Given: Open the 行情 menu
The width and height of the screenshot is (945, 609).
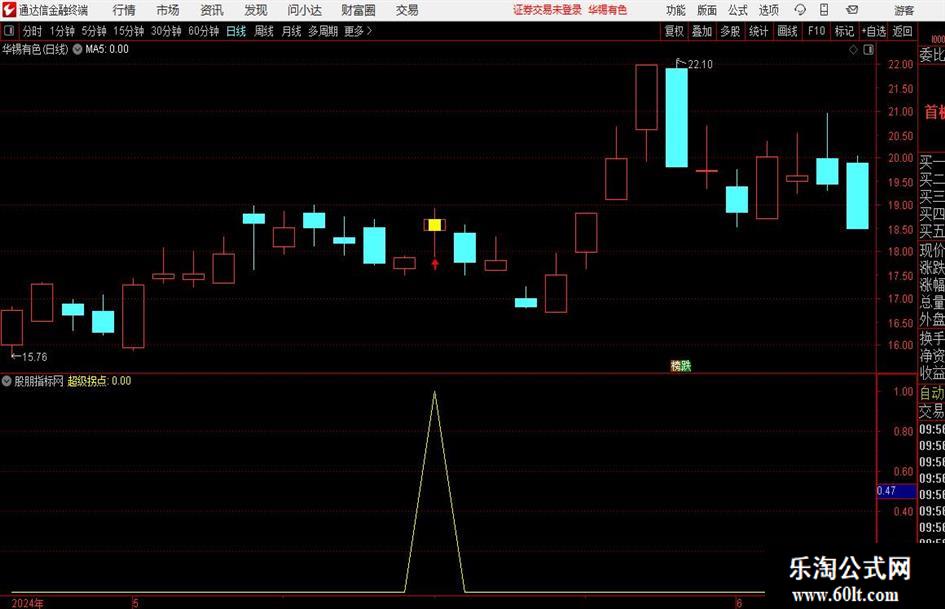Looking at the screenshot, I should 124,10.
